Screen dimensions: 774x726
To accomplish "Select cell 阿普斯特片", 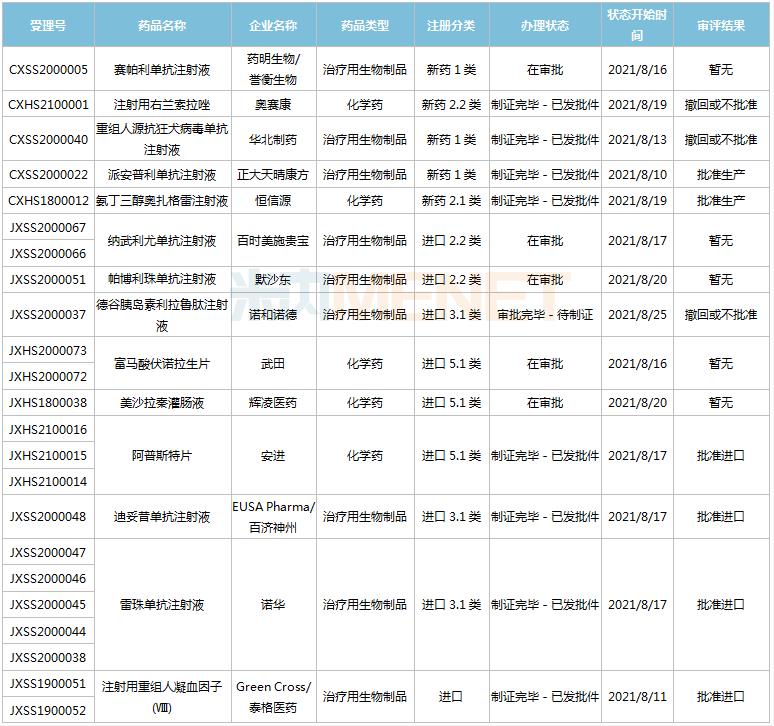I will click(x=162, y=455).
